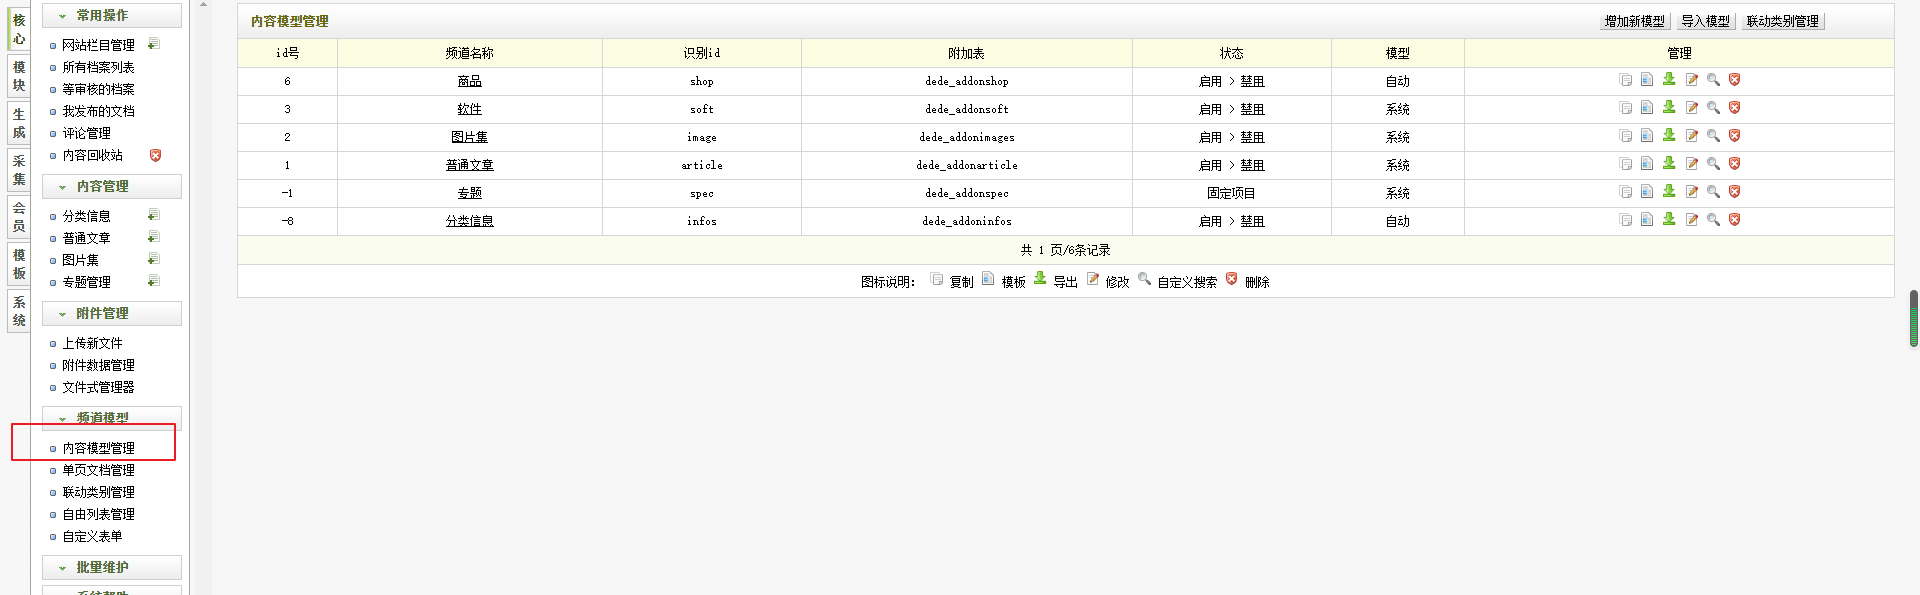Open 单页文档管理 in sidebar
Image resolution: width=1920 pixels, height=595 pixels.
pyautogui.click(x=98, y=470)
